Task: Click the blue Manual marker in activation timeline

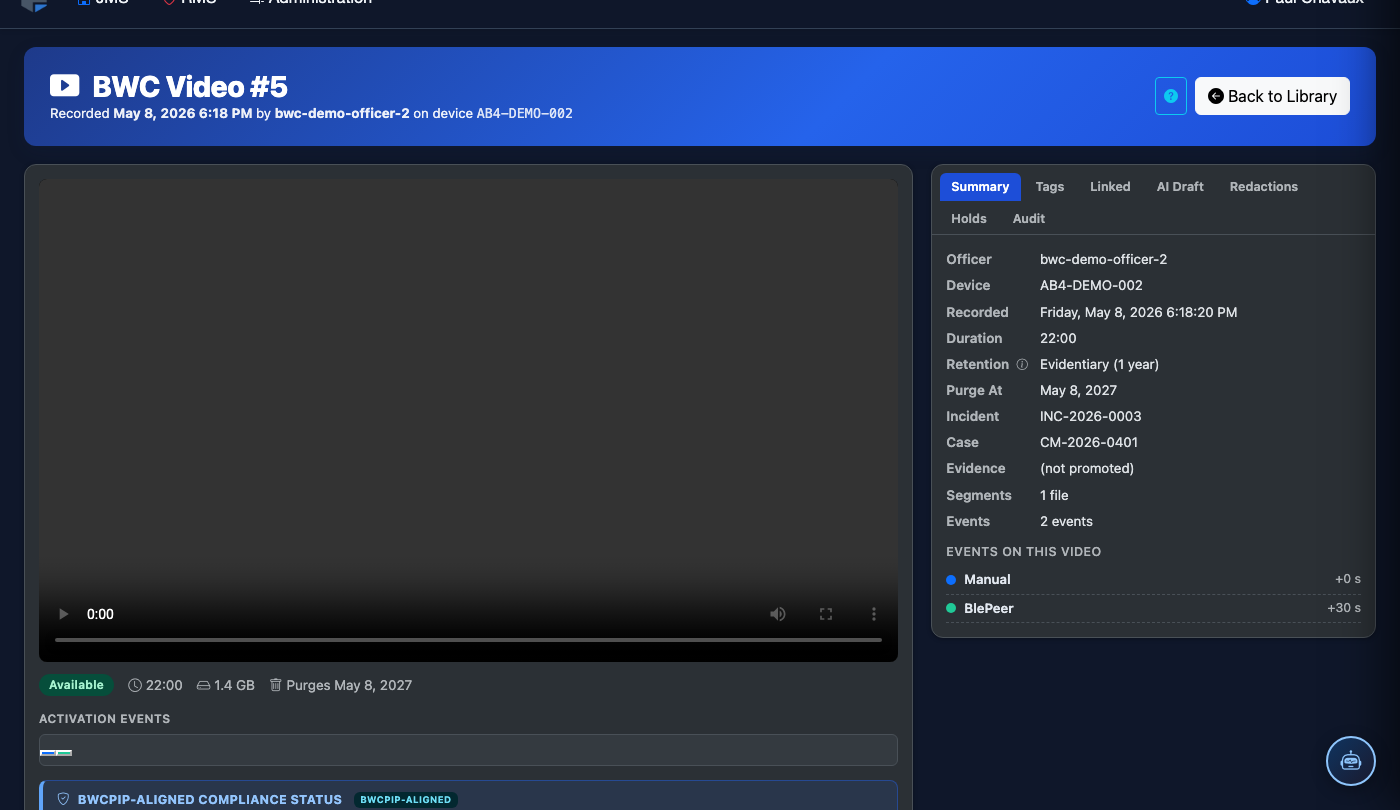Action: coord(47,752)
